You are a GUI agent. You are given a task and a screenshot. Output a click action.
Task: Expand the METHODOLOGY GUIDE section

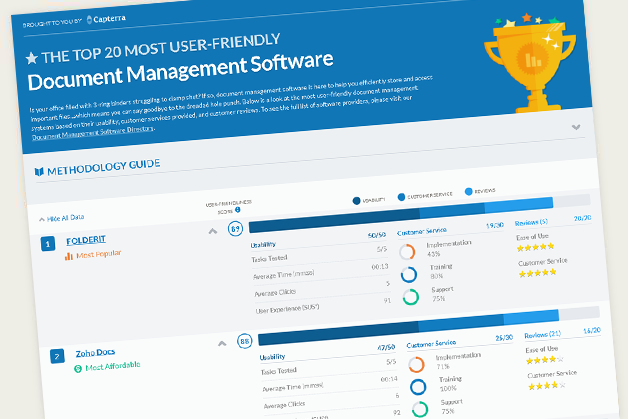tap(103, 167)
